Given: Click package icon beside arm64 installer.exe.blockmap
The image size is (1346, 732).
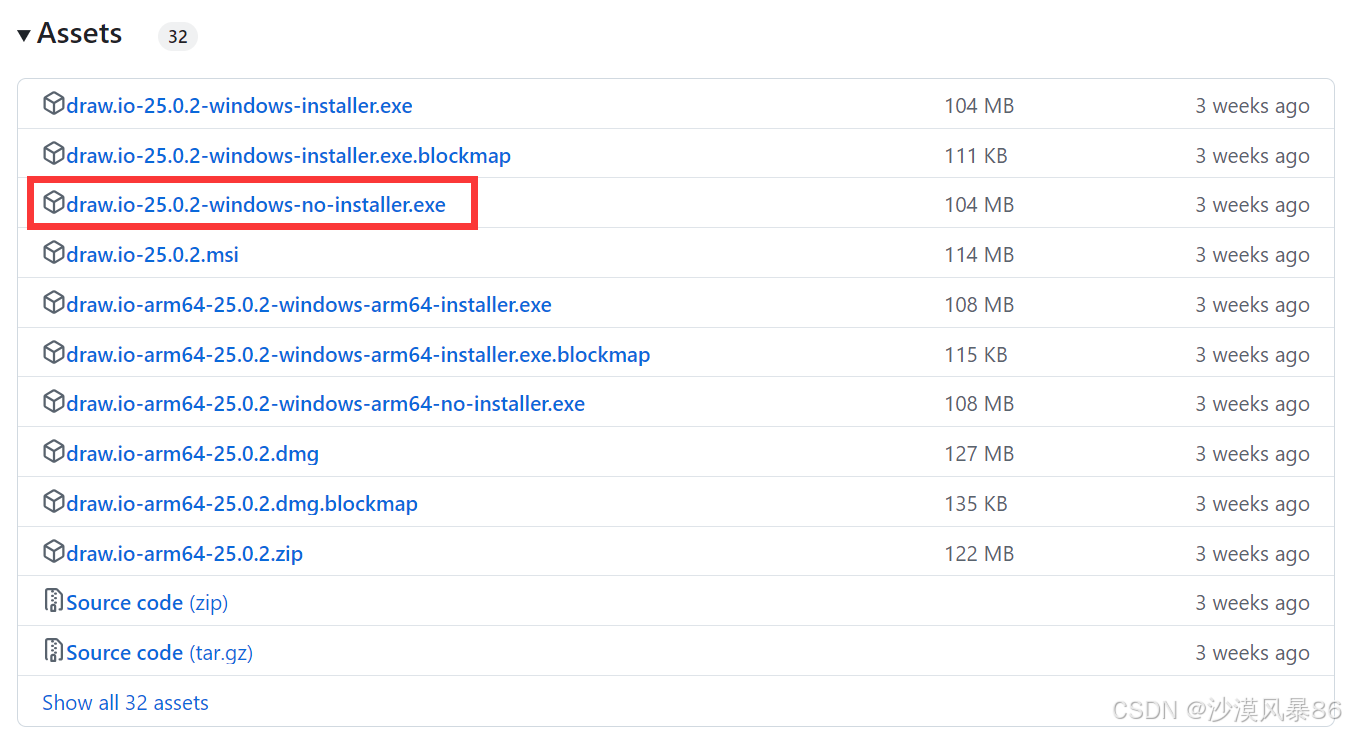Looking at the screenshot, I should tap(53, 353).
